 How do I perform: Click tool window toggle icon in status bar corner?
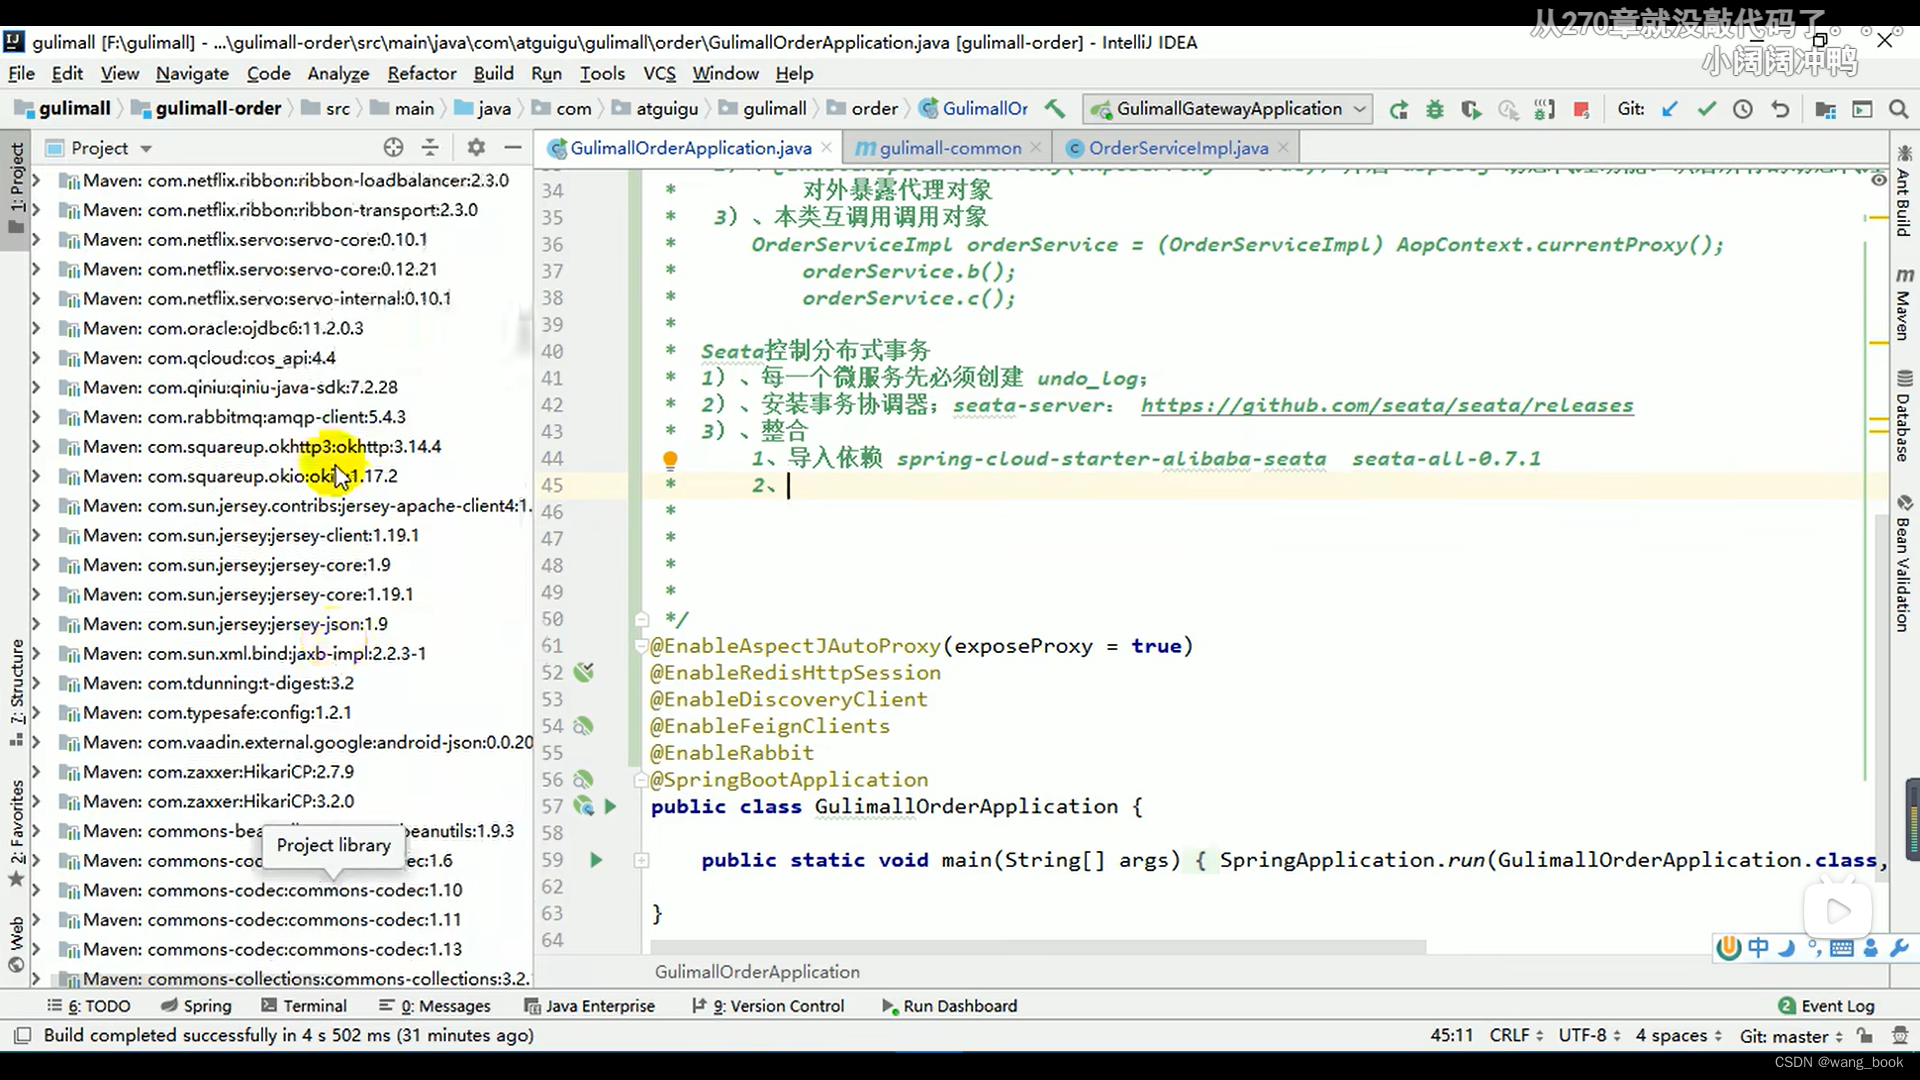[x=22, y=1035]
